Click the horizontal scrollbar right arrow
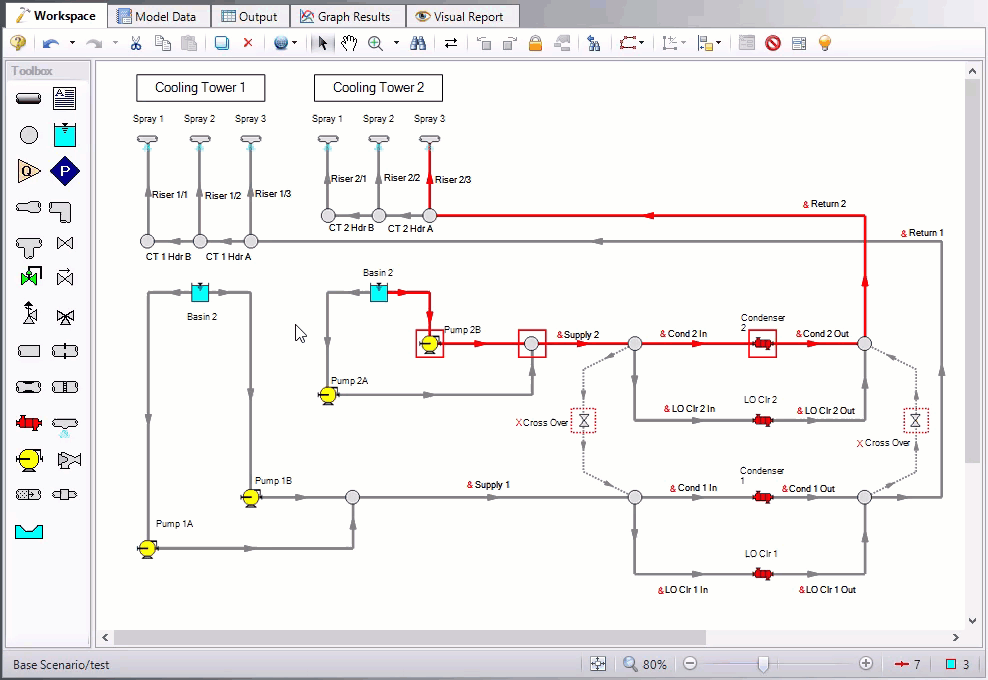Image resolution: width=988 pixels, height=680 pixels. [x=956, y=637]
